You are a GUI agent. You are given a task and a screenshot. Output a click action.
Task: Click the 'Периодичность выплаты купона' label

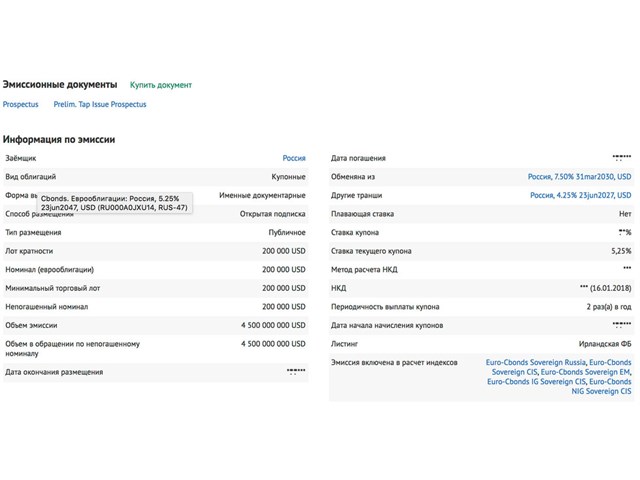click(x=385, y=307)
